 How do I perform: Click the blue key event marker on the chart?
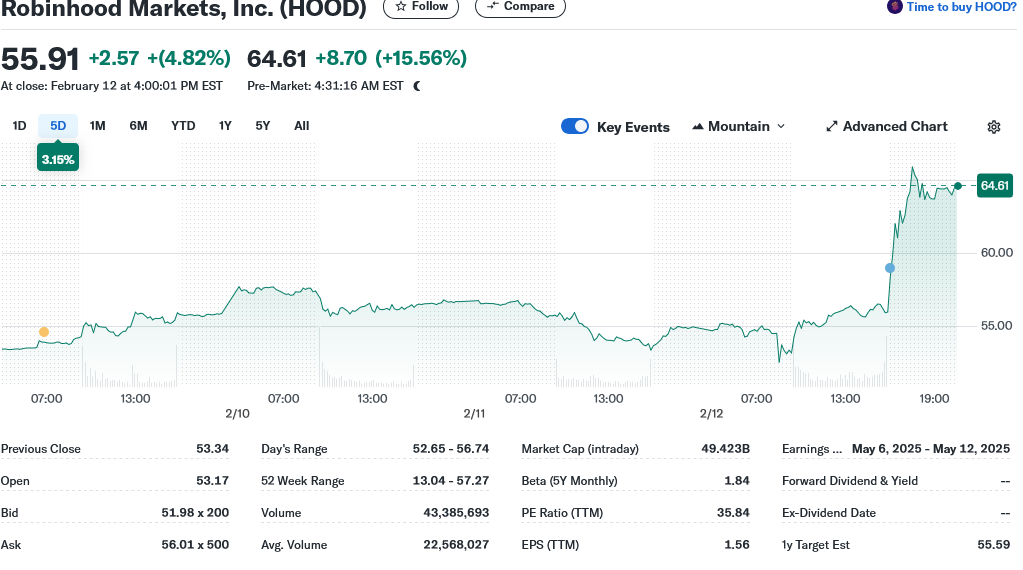point(890,268)
